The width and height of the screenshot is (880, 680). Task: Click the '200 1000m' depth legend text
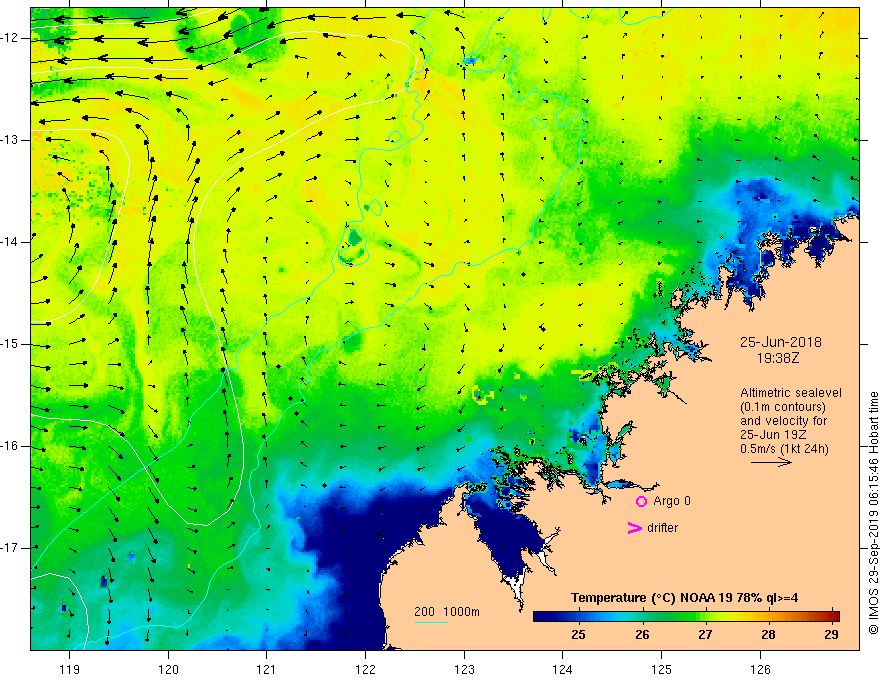447,612
